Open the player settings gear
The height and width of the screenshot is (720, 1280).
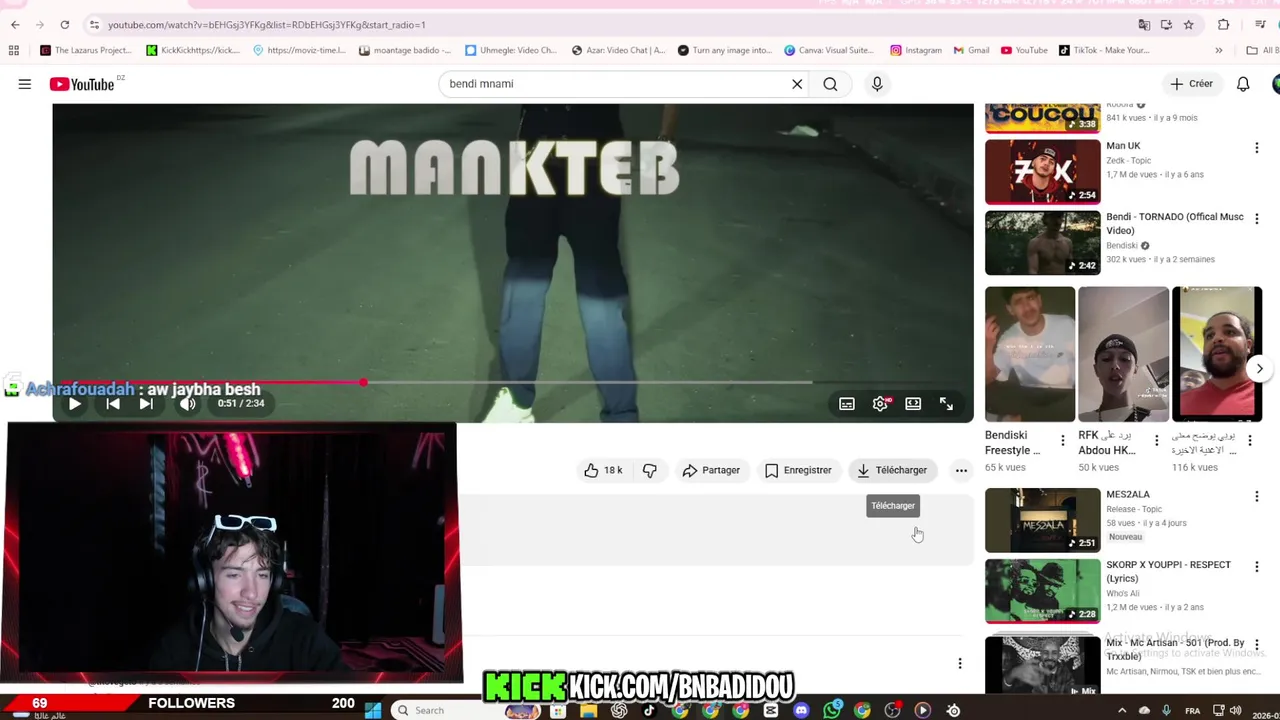pos(880,403)
